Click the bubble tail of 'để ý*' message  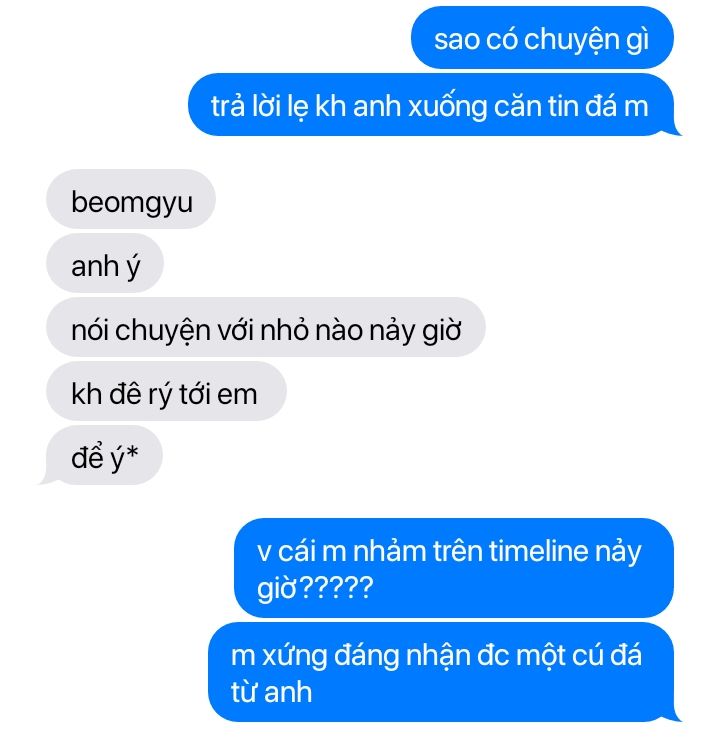(x=46, y=479)
